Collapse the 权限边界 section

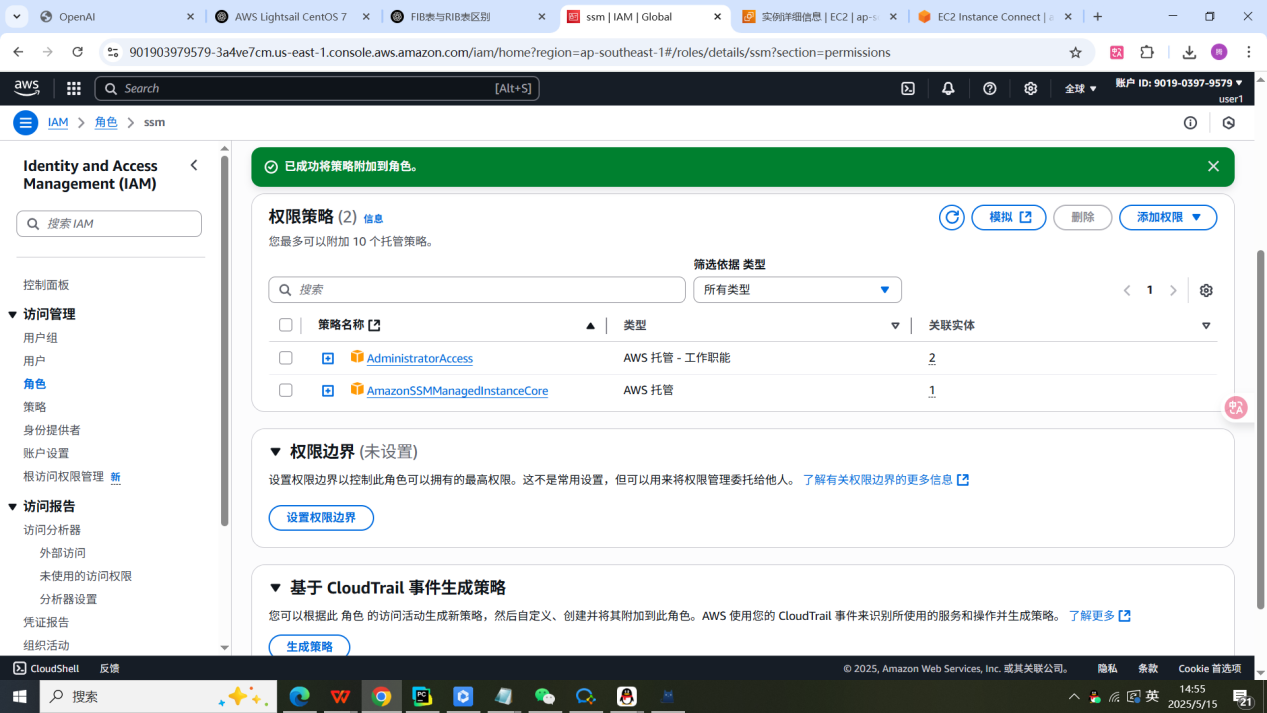(276, 452)
